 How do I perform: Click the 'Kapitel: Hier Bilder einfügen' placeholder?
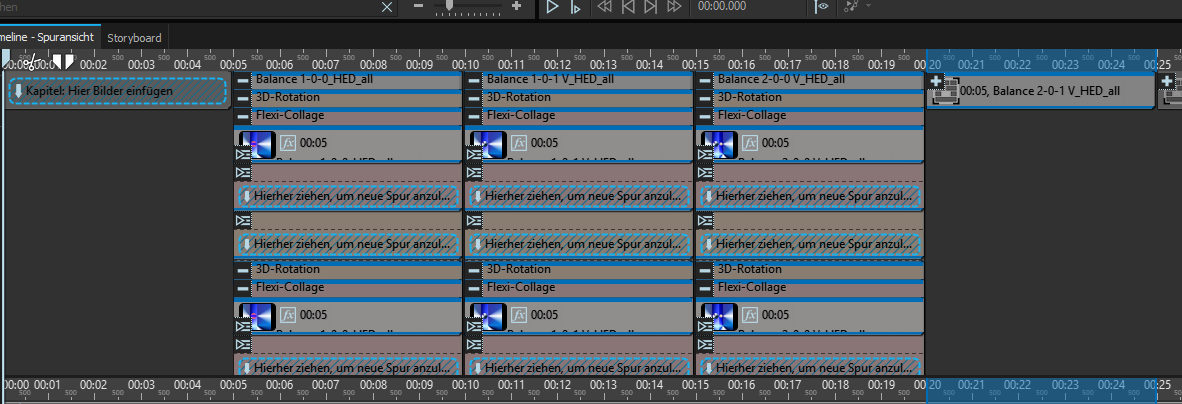[x=117, y=91]
